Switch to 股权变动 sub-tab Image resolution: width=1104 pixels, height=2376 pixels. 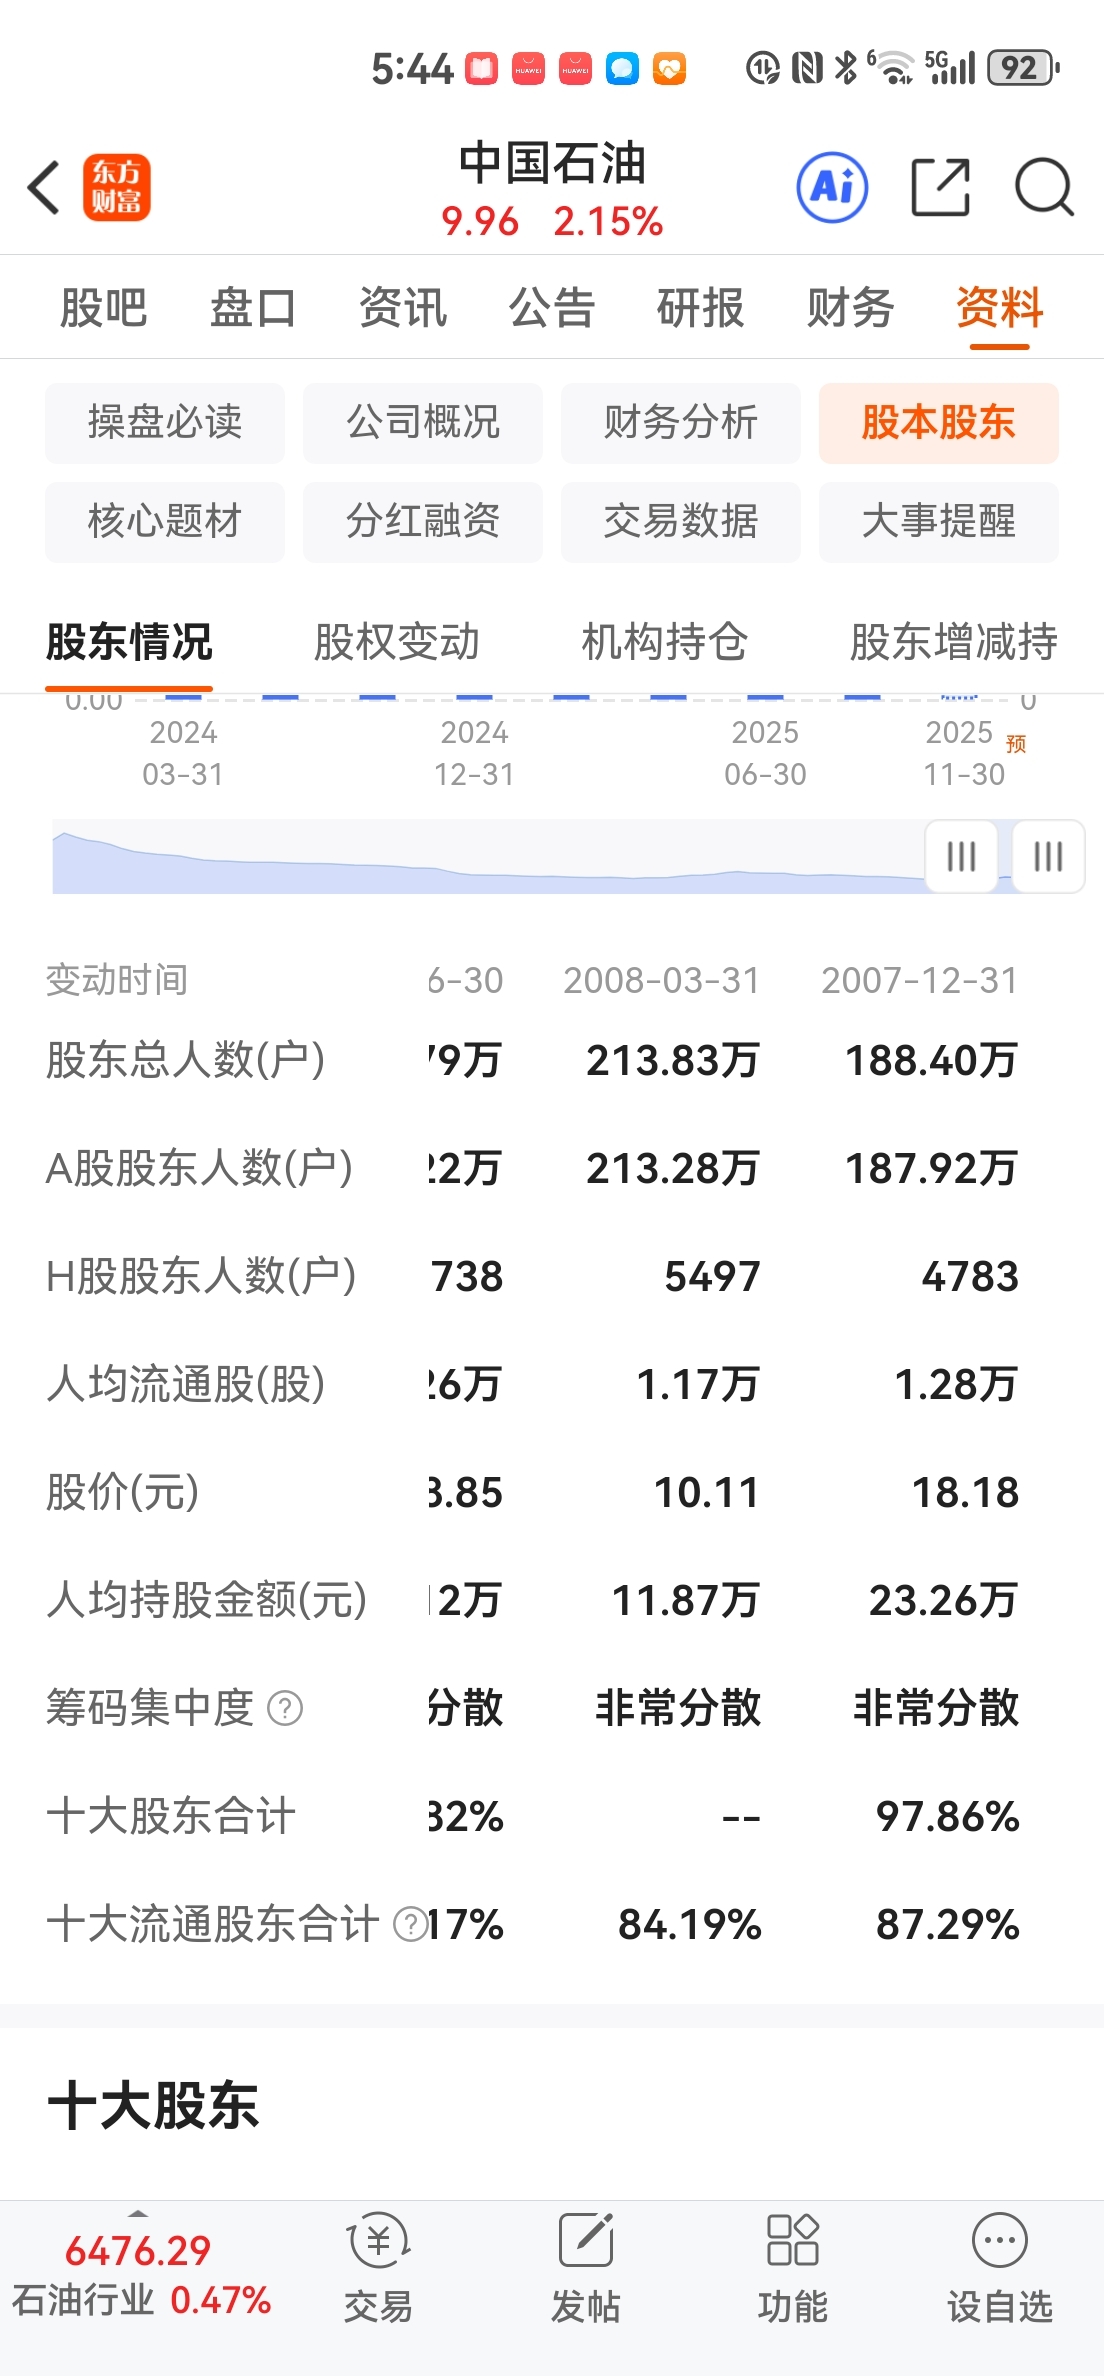coord(397,642)
